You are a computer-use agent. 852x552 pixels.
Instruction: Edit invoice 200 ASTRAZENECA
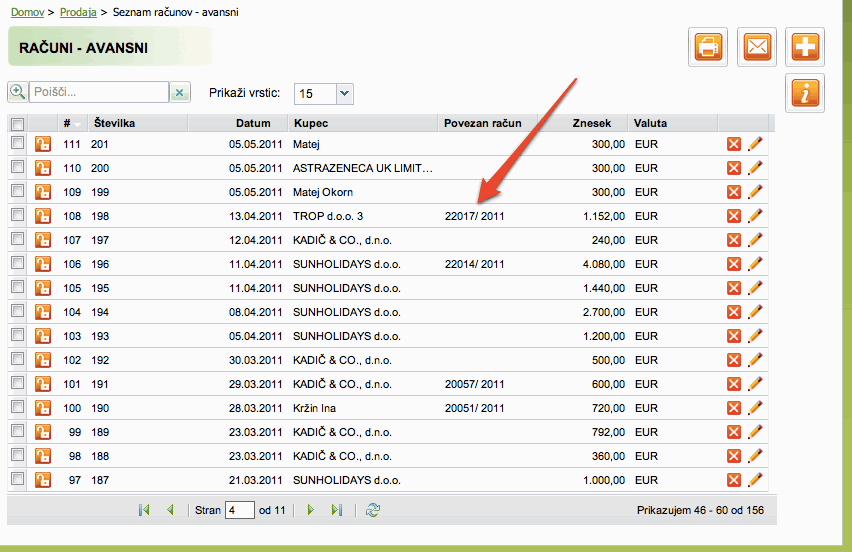pyautogui.click(x=755, y=168)
